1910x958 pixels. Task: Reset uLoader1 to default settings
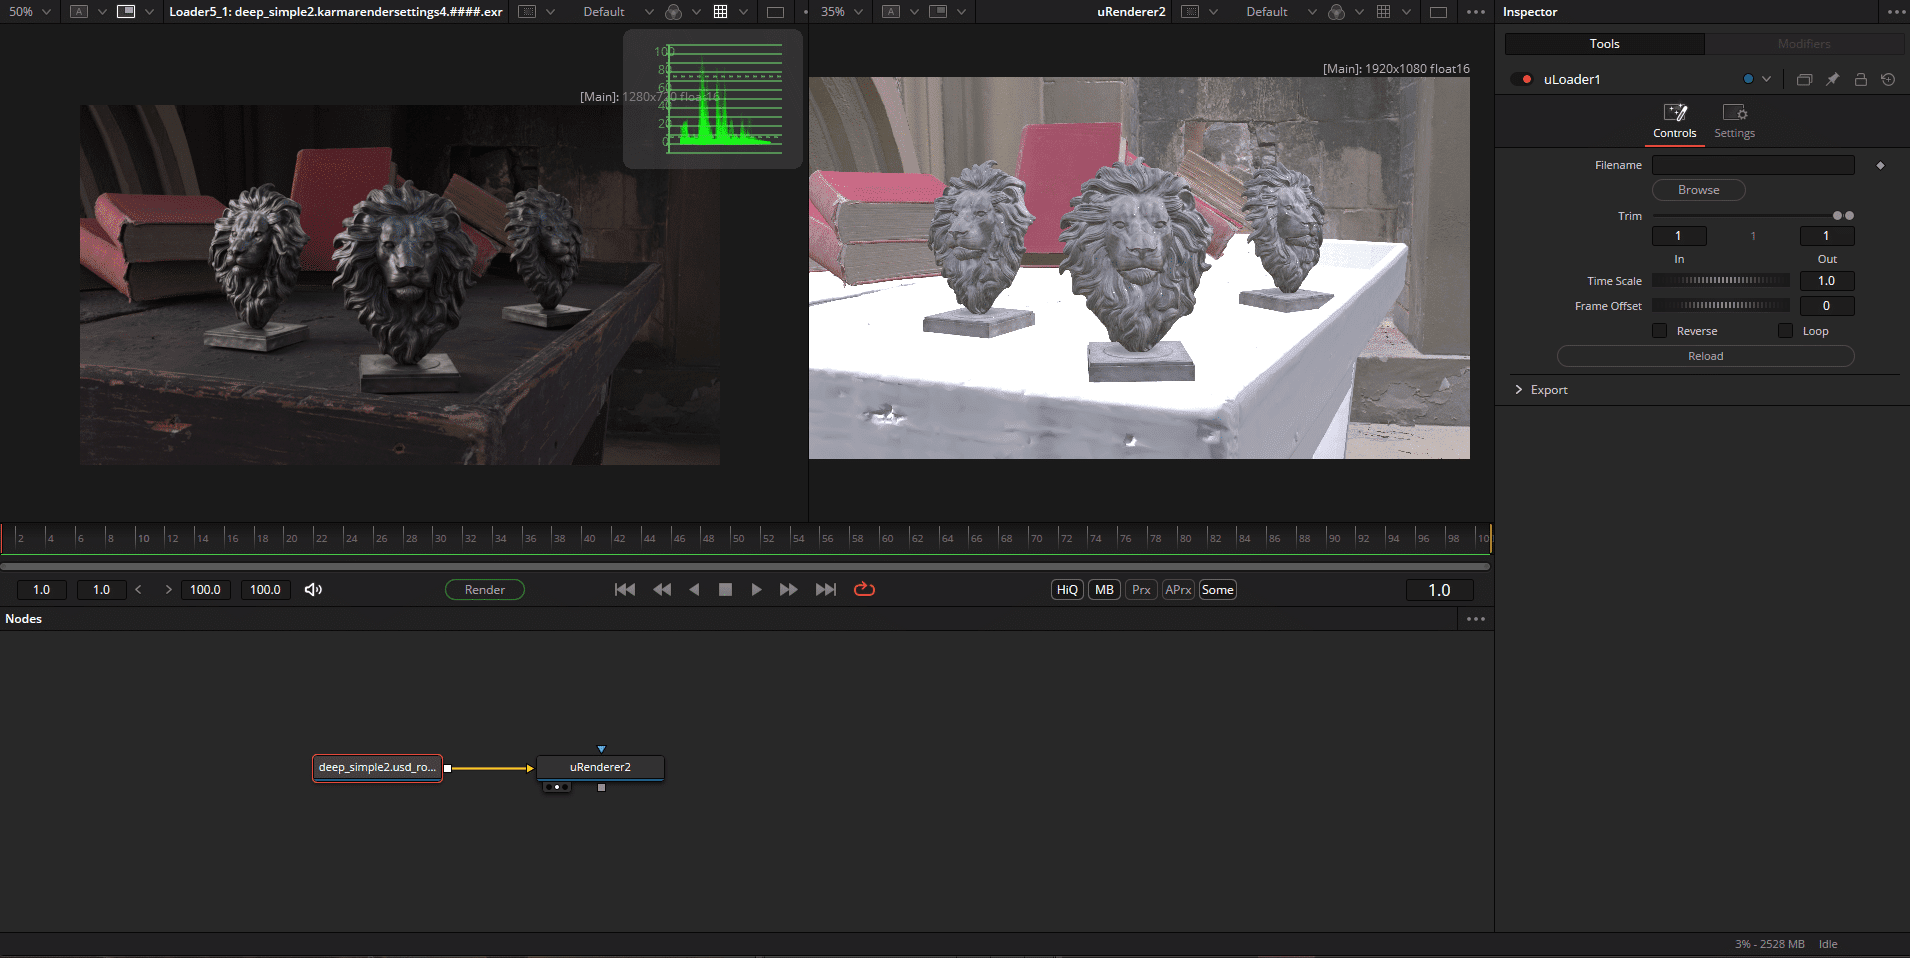(x=1888, y=79)
